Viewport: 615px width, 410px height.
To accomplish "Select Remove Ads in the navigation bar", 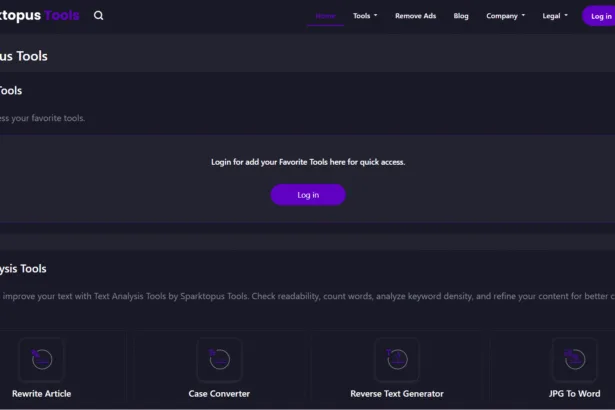I will (x=415, y=16).
